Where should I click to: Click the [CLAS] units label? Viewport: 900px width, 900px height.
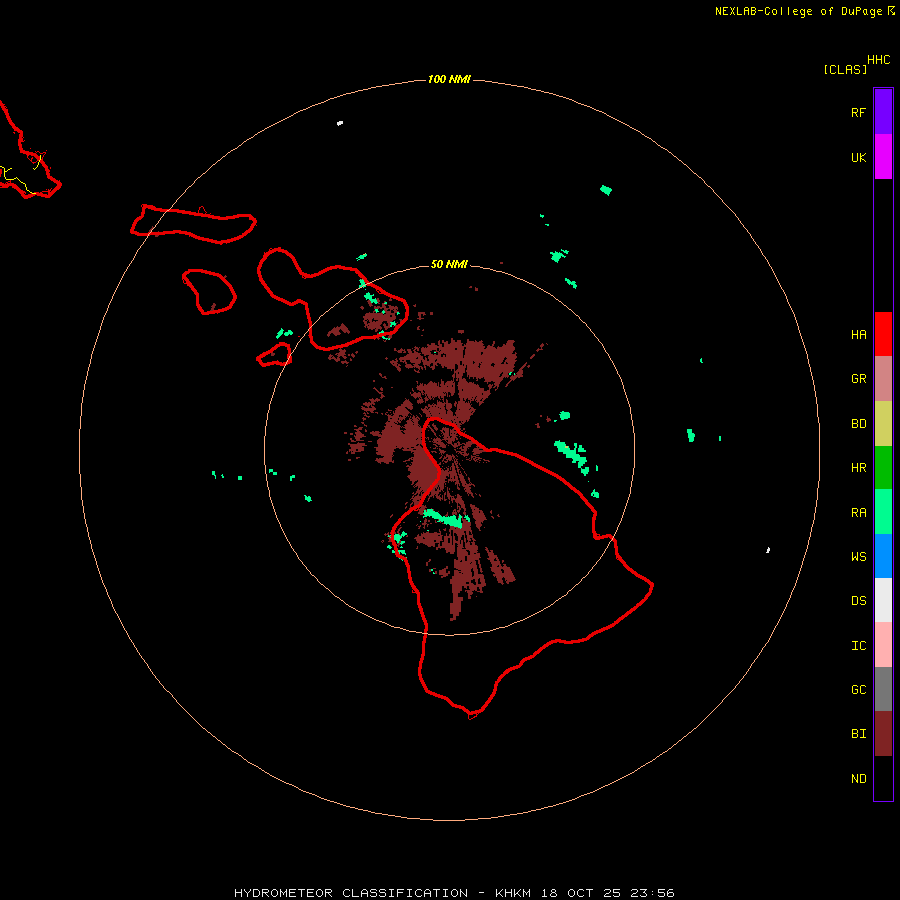(845, 69)
